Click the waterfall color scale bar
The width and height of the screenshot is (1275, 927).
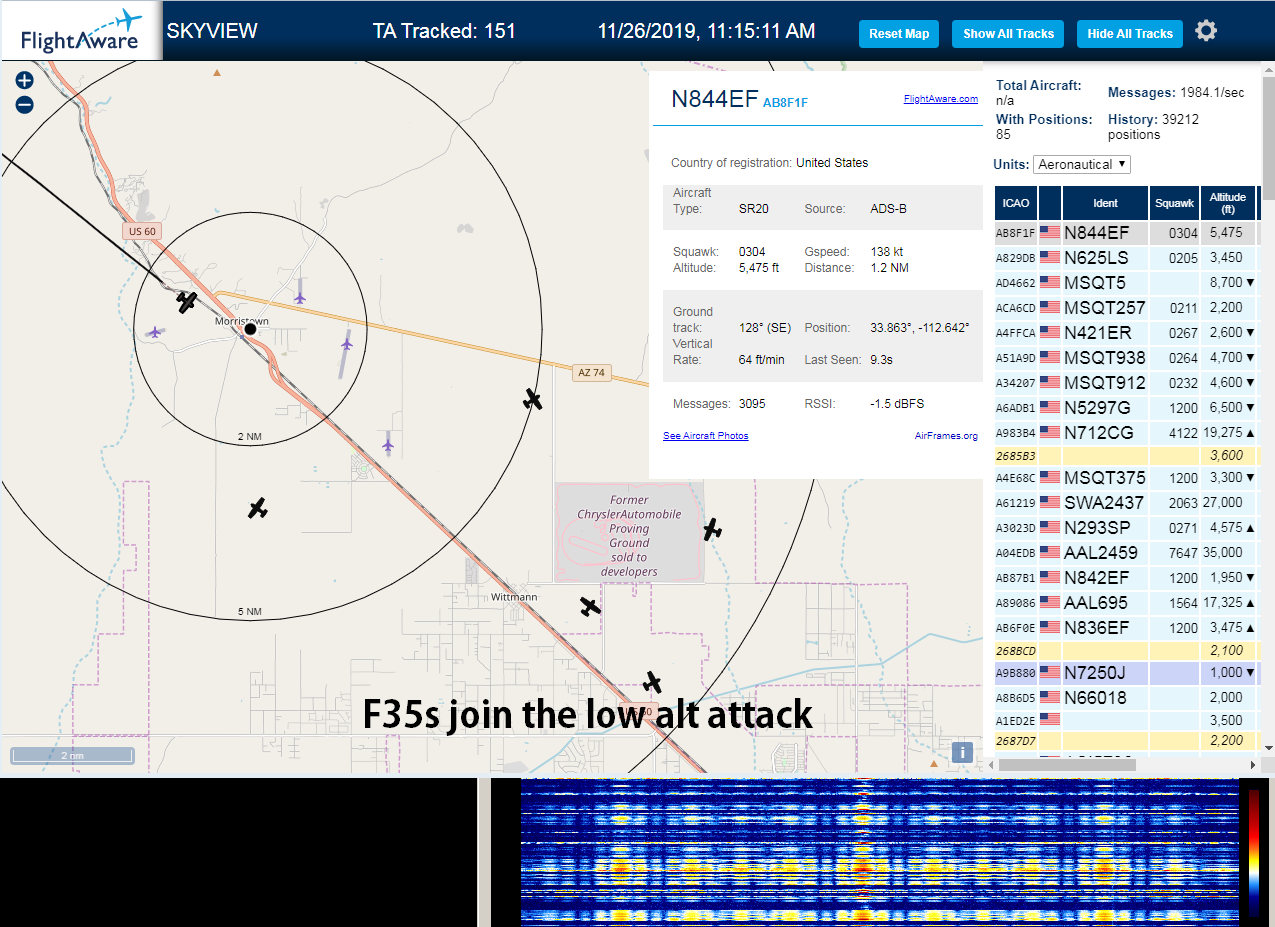click(x=1254, y=852)
